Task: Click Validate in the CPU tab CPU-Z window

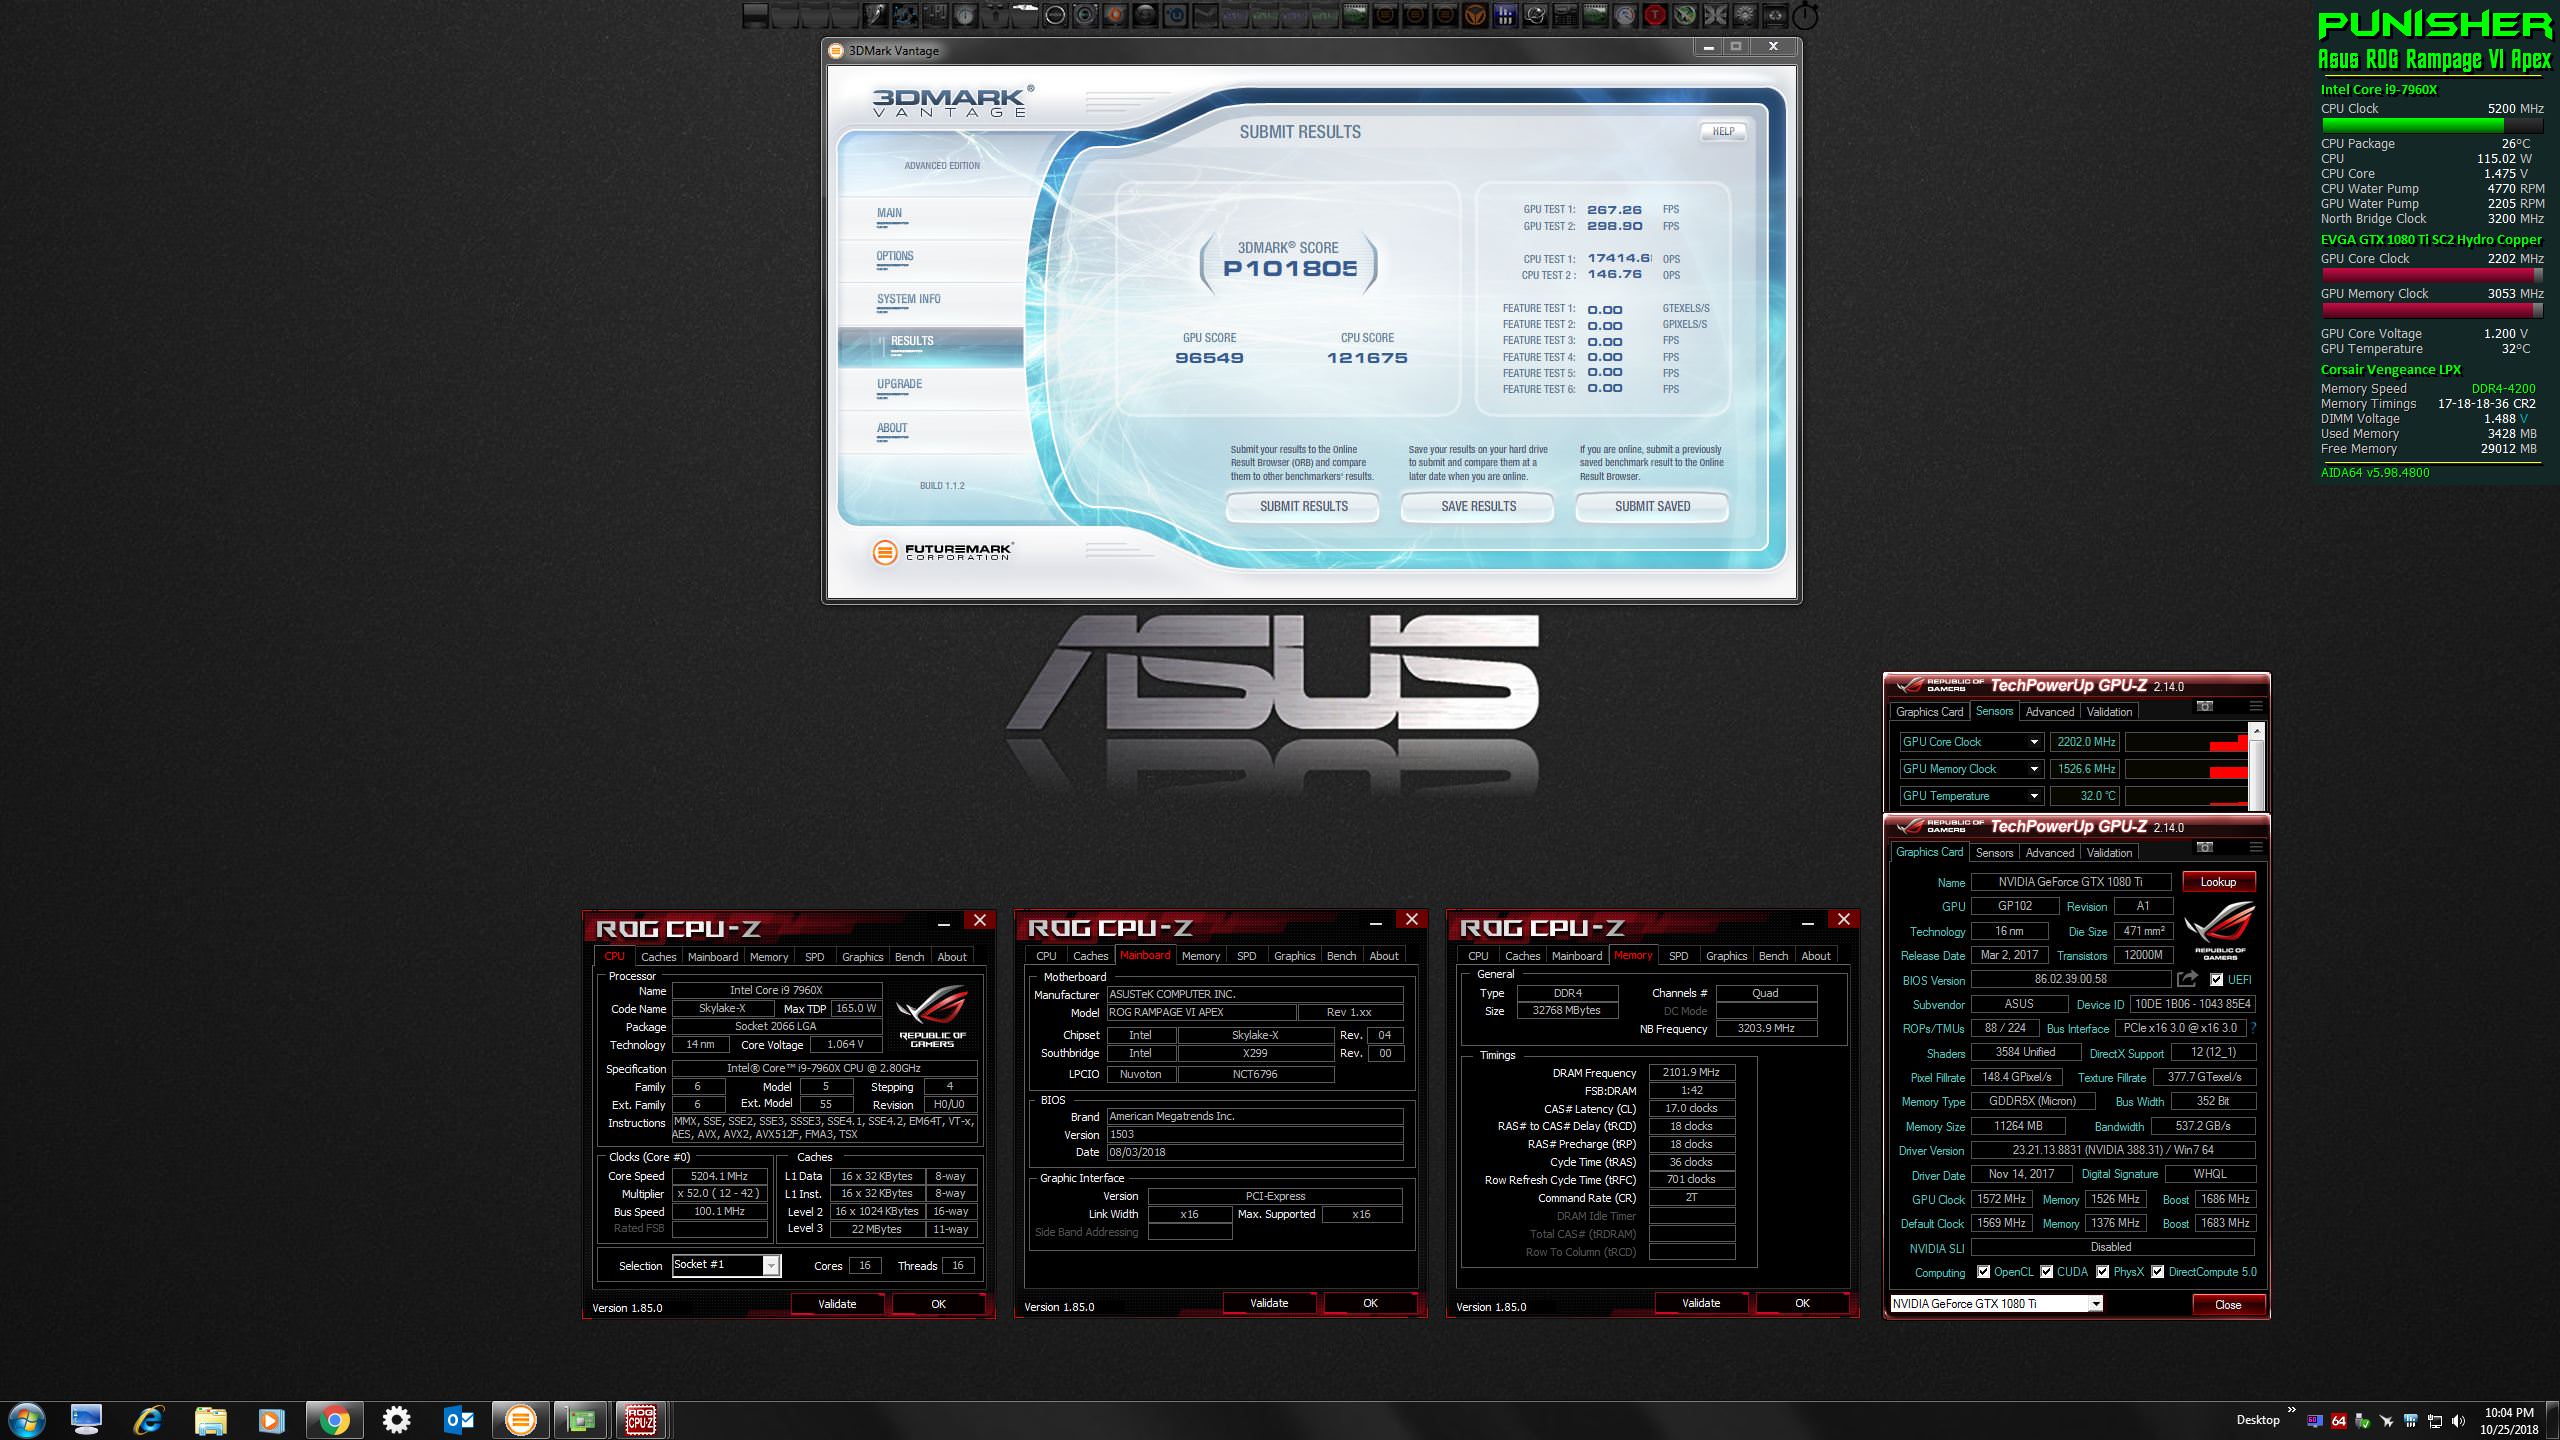Action: (837, 1304)
